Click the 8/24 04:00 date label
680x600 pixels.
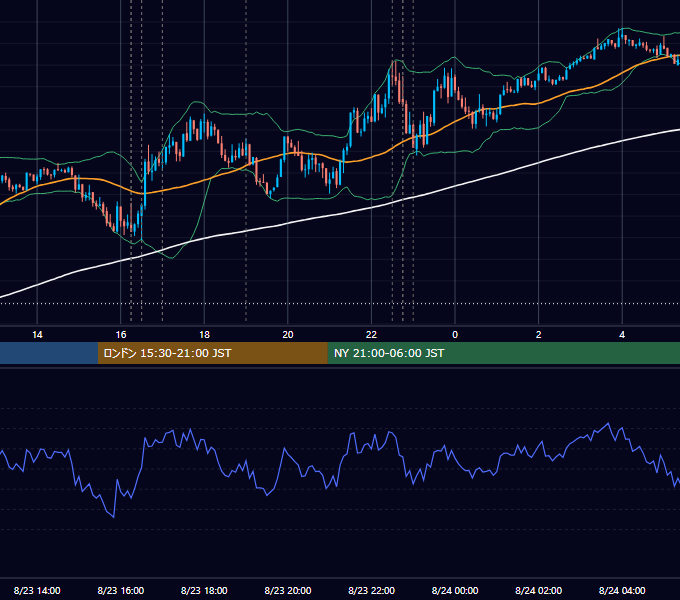coord(622,590)
